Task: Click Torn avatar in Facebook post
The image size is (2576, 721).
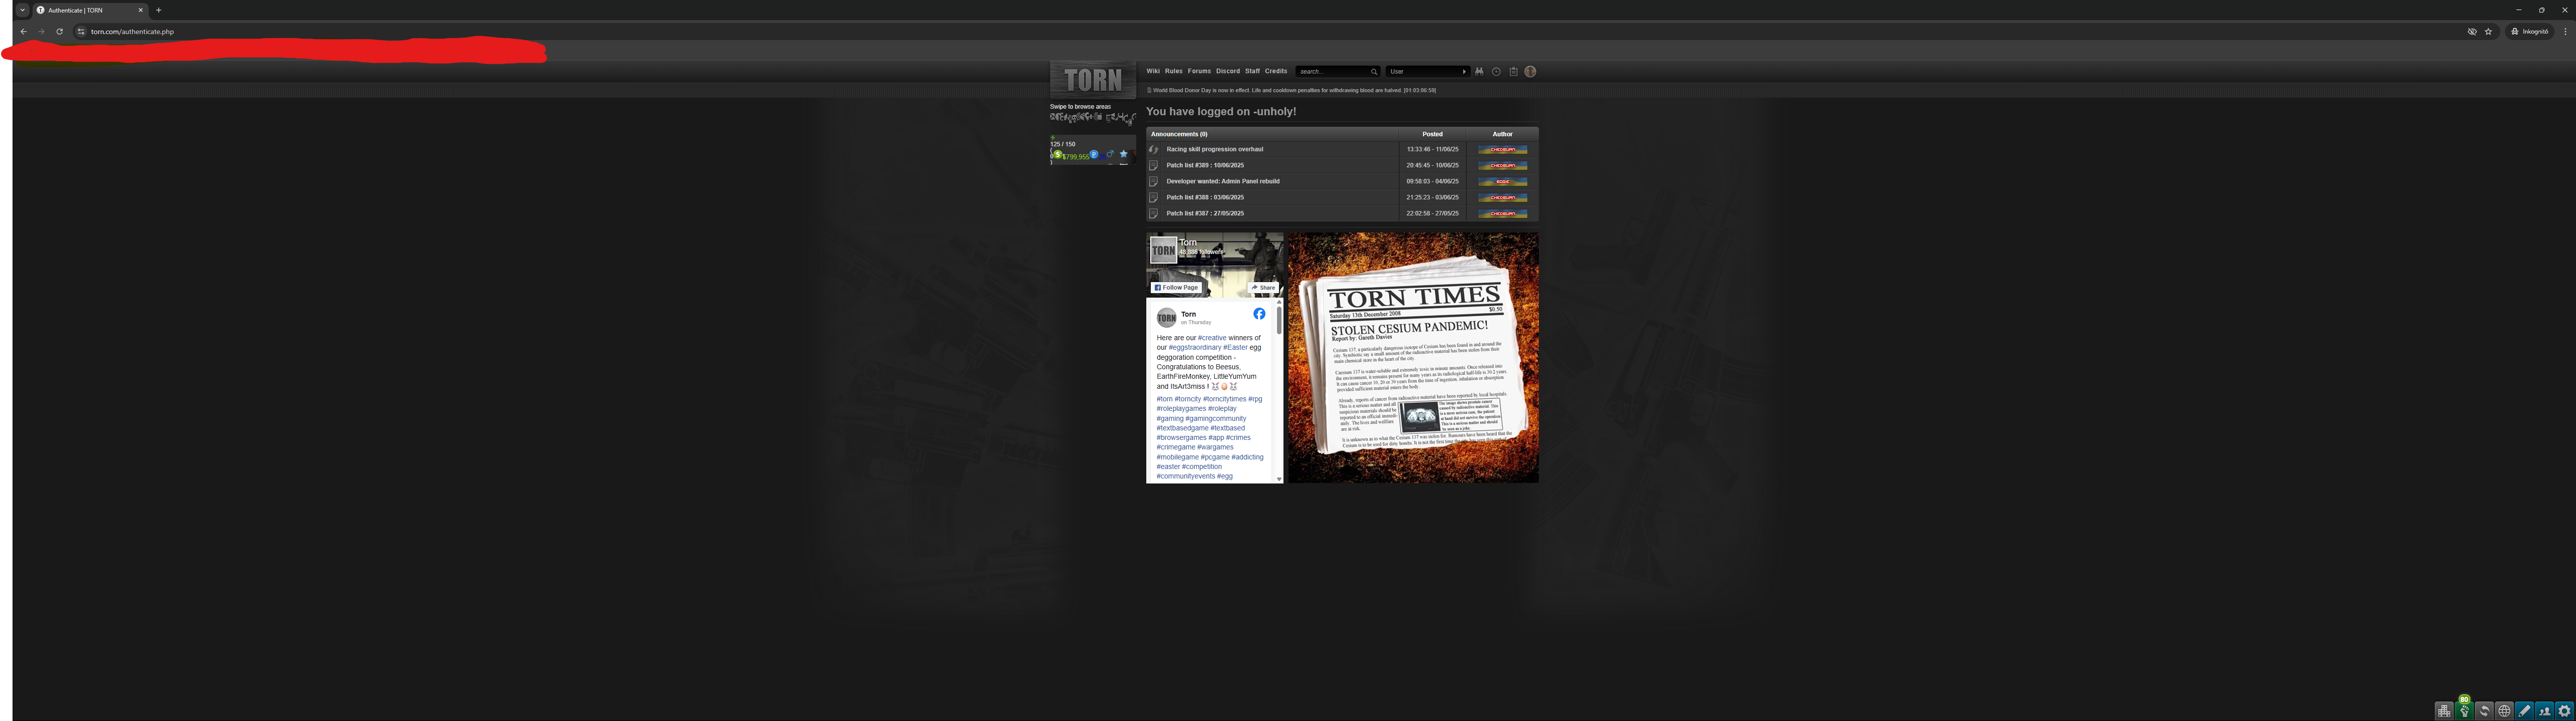Action: [x=1166, y=318]
